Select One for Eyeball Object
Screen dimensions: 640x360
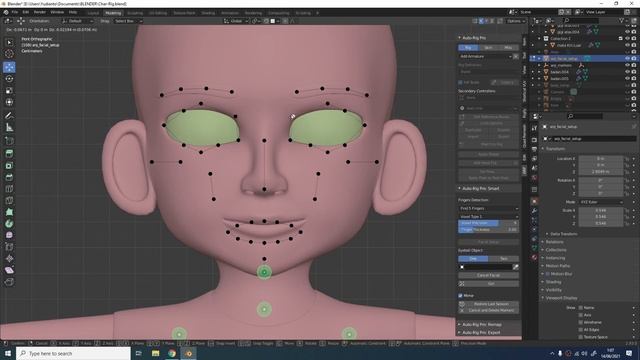tap(473, 259)
